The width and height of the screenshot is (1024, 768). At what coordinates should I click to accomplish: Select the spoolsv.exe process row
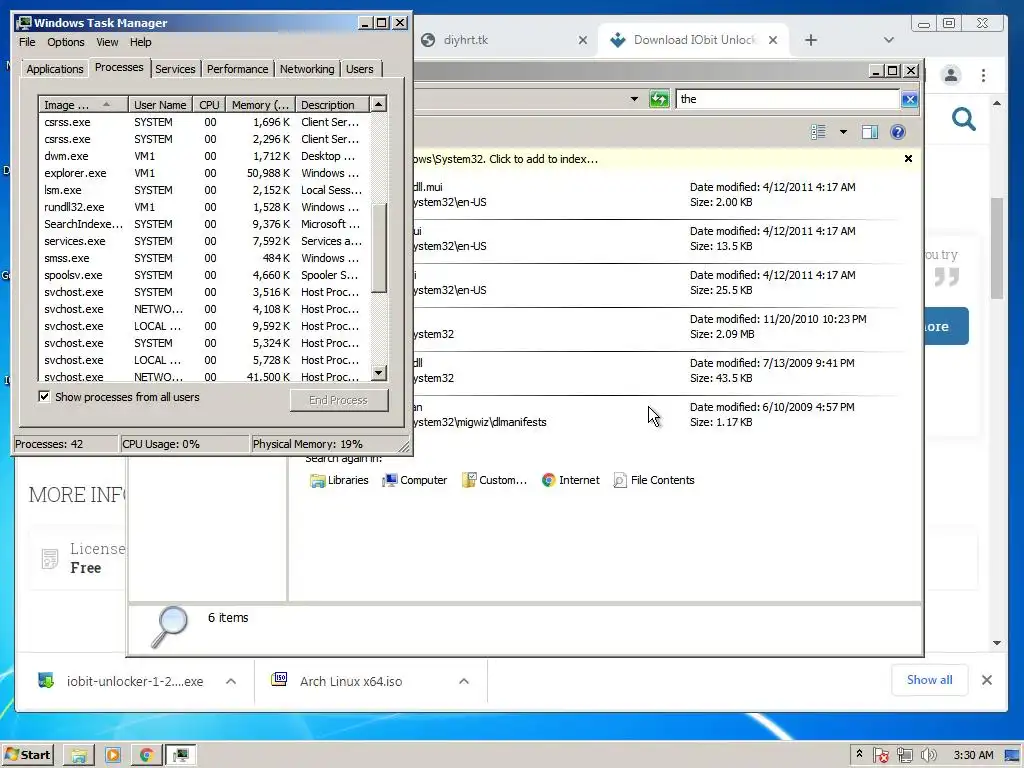[x=204, y=275]
